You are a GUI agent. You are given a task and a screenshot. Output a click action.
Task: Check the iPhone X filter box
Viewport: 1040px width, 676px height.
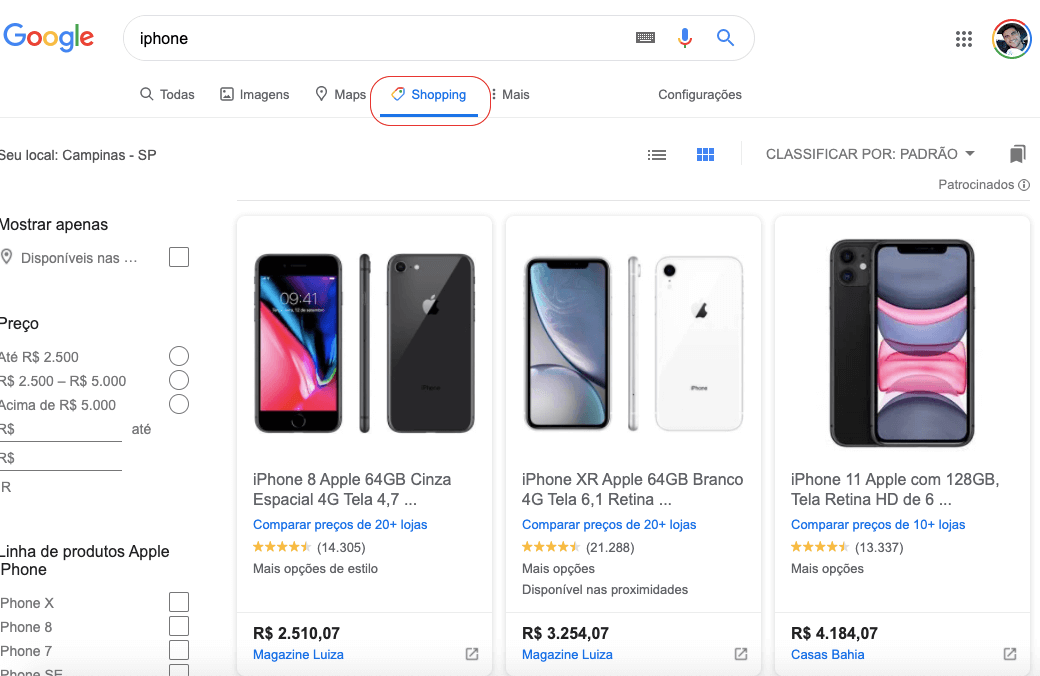tap(179, 603)
